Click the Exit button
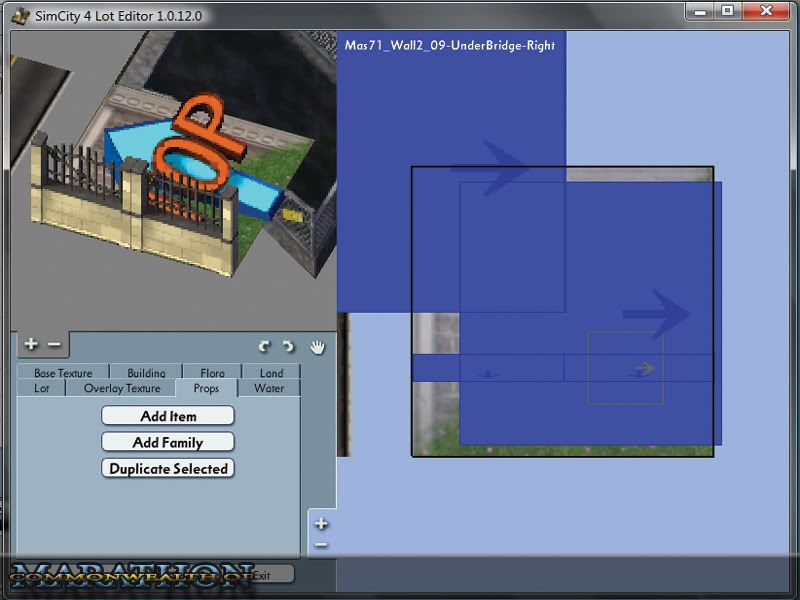 coord(261,575)
